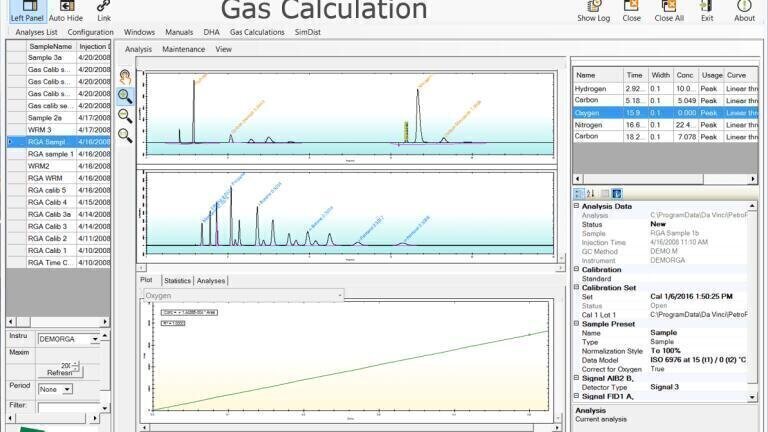Click the Curve column header
Viewport: 768px width, 432px height.
point(741,75)
